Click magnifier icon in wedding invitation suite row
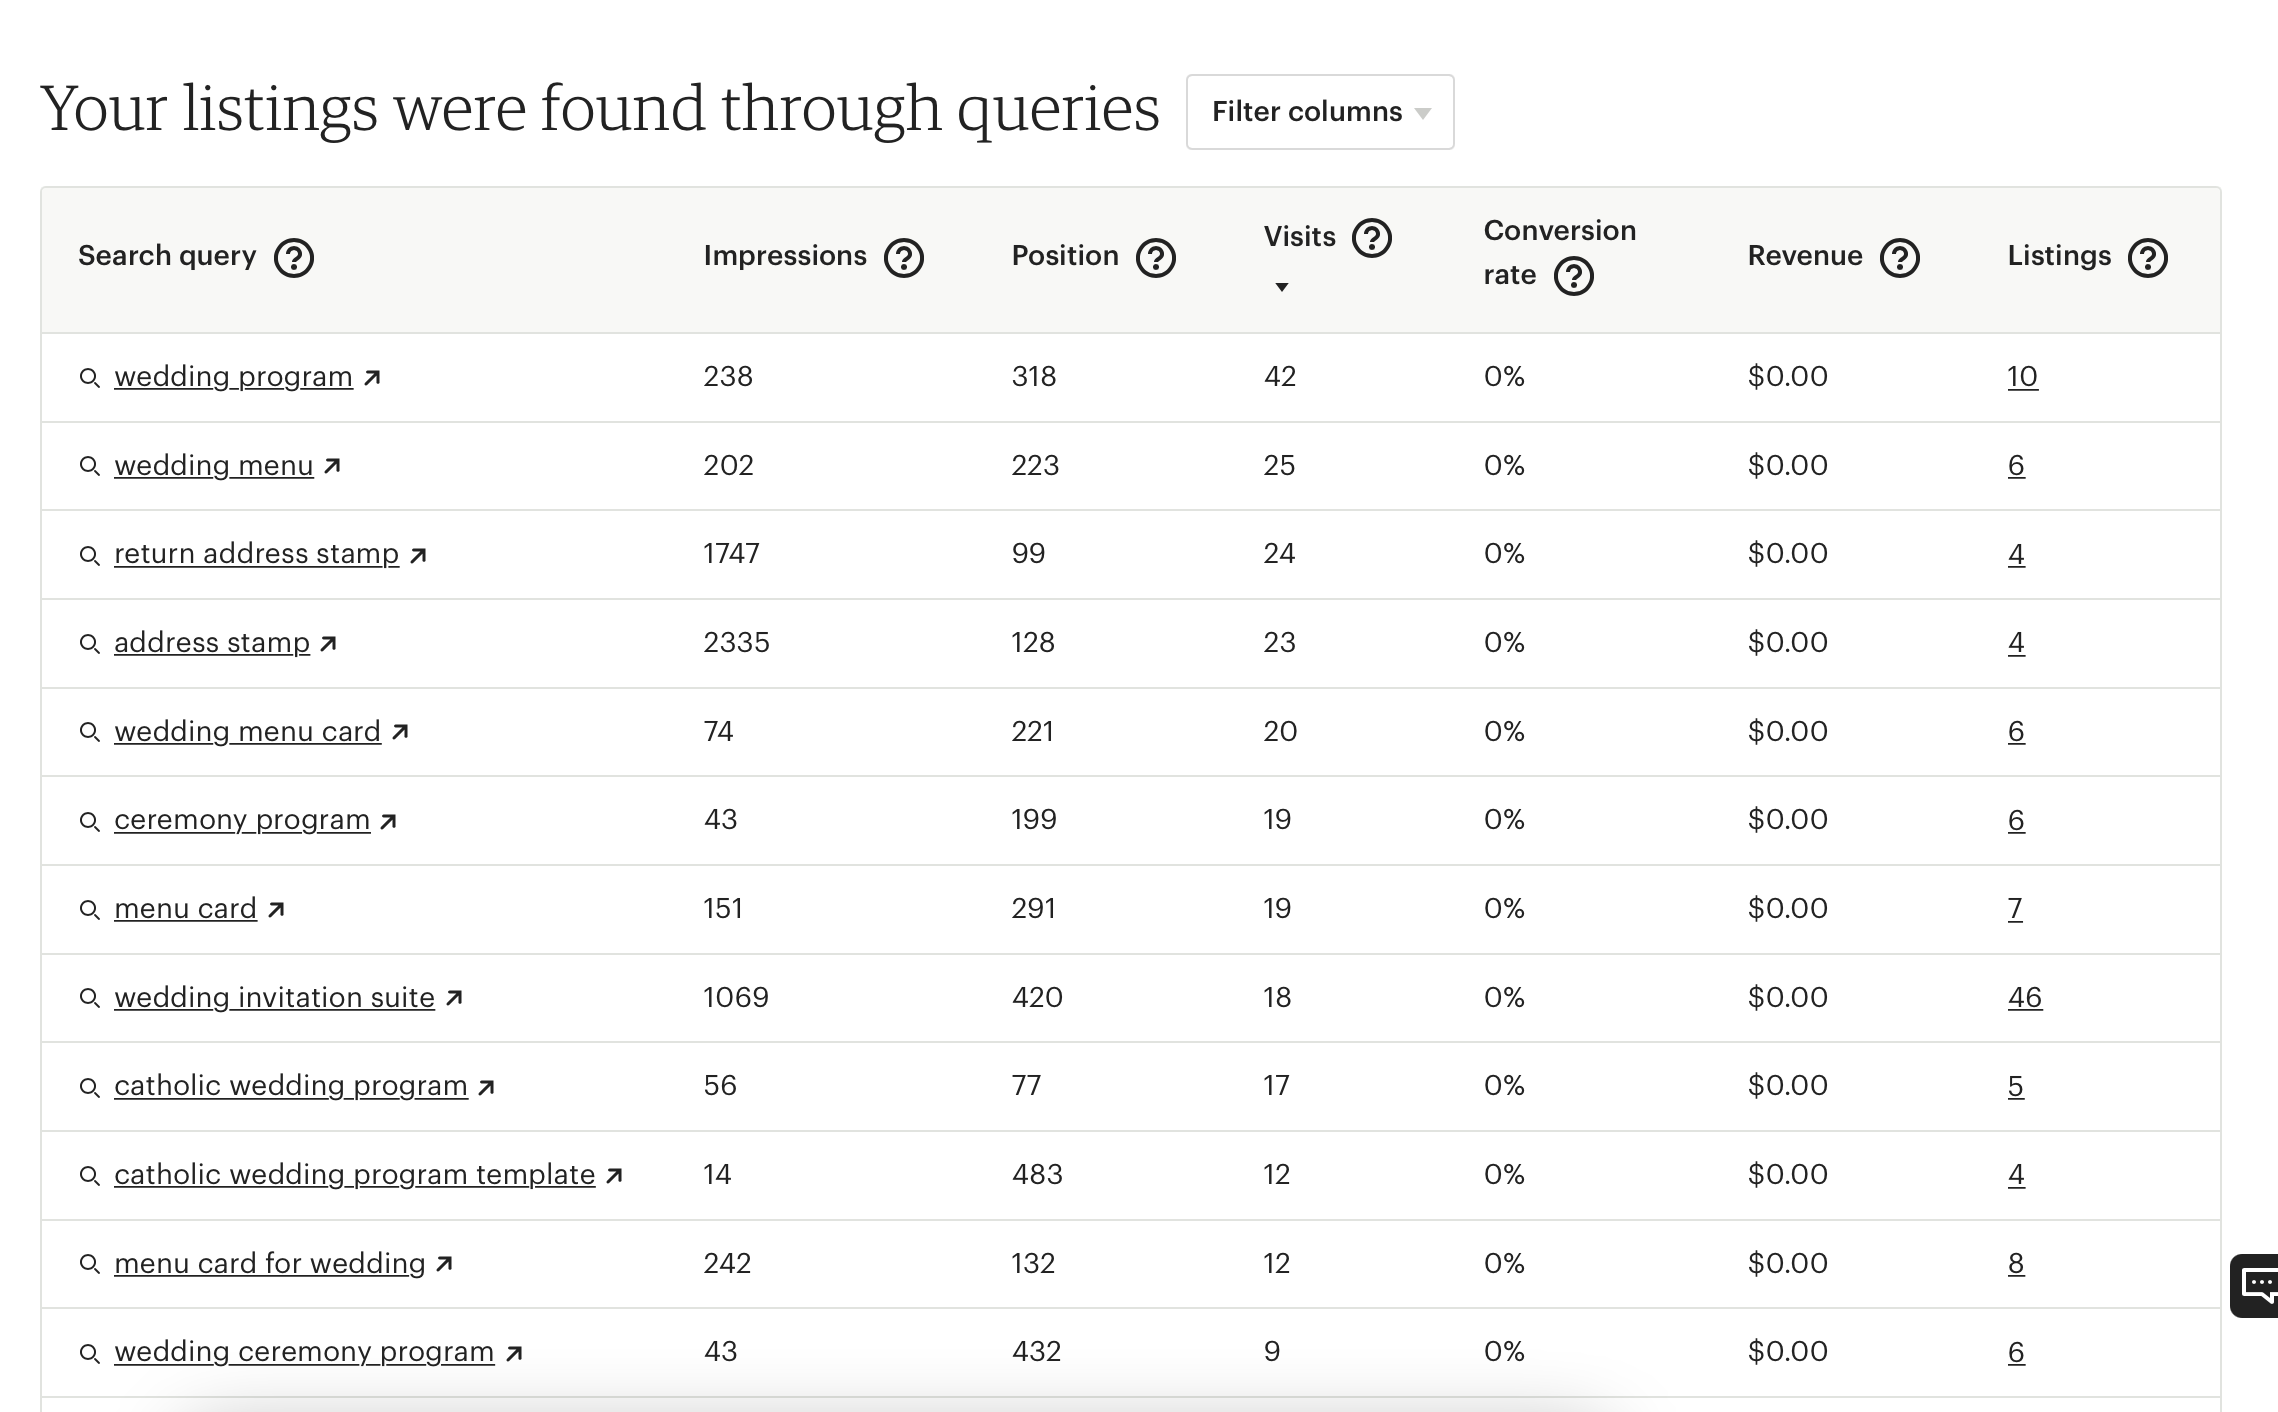Screen dimensions: 2278x1412 tap(89, 998)
